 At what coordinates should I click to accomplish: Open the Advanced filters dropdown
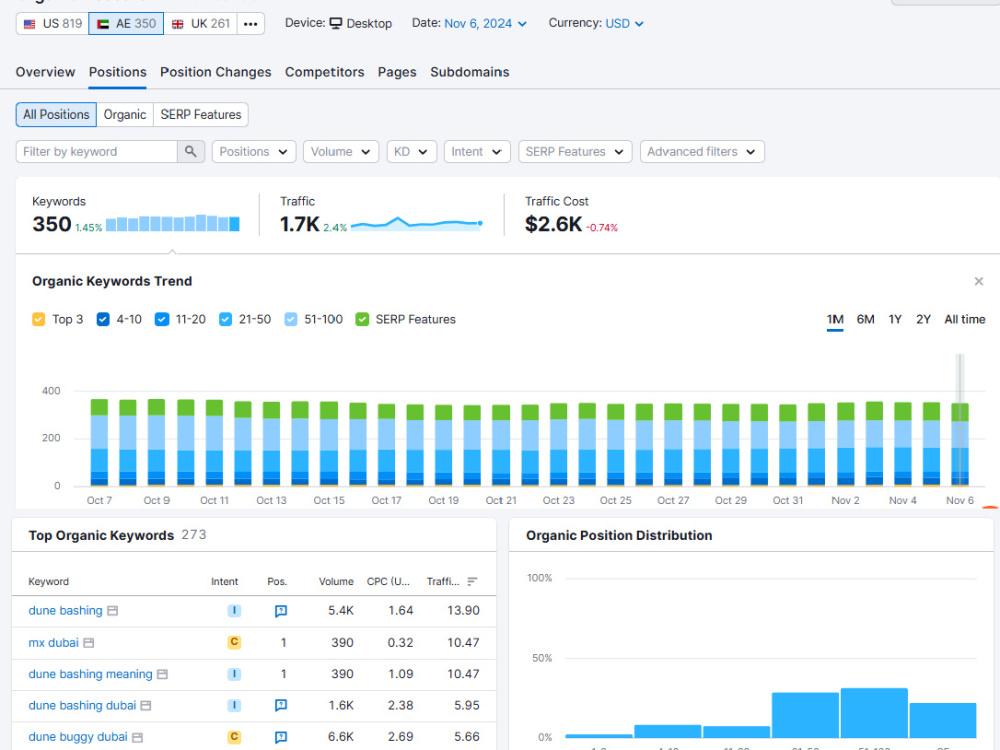(x=702, y=152)
